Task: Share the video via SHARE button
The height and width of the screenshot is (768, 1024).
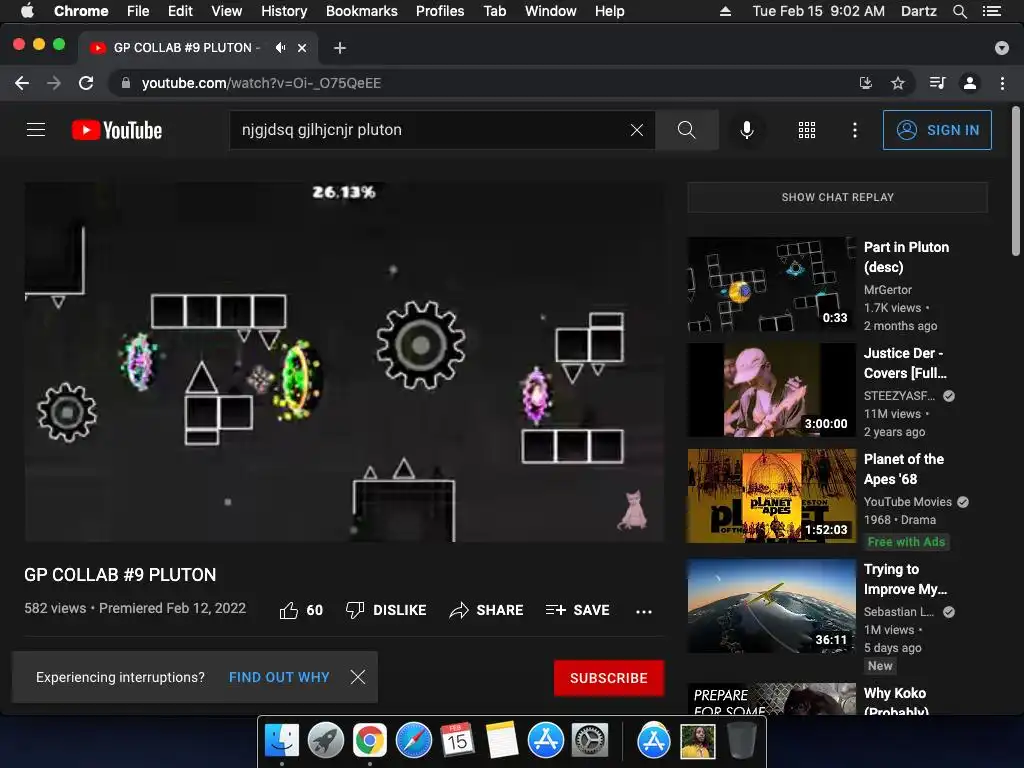Action: coord(487,610)
